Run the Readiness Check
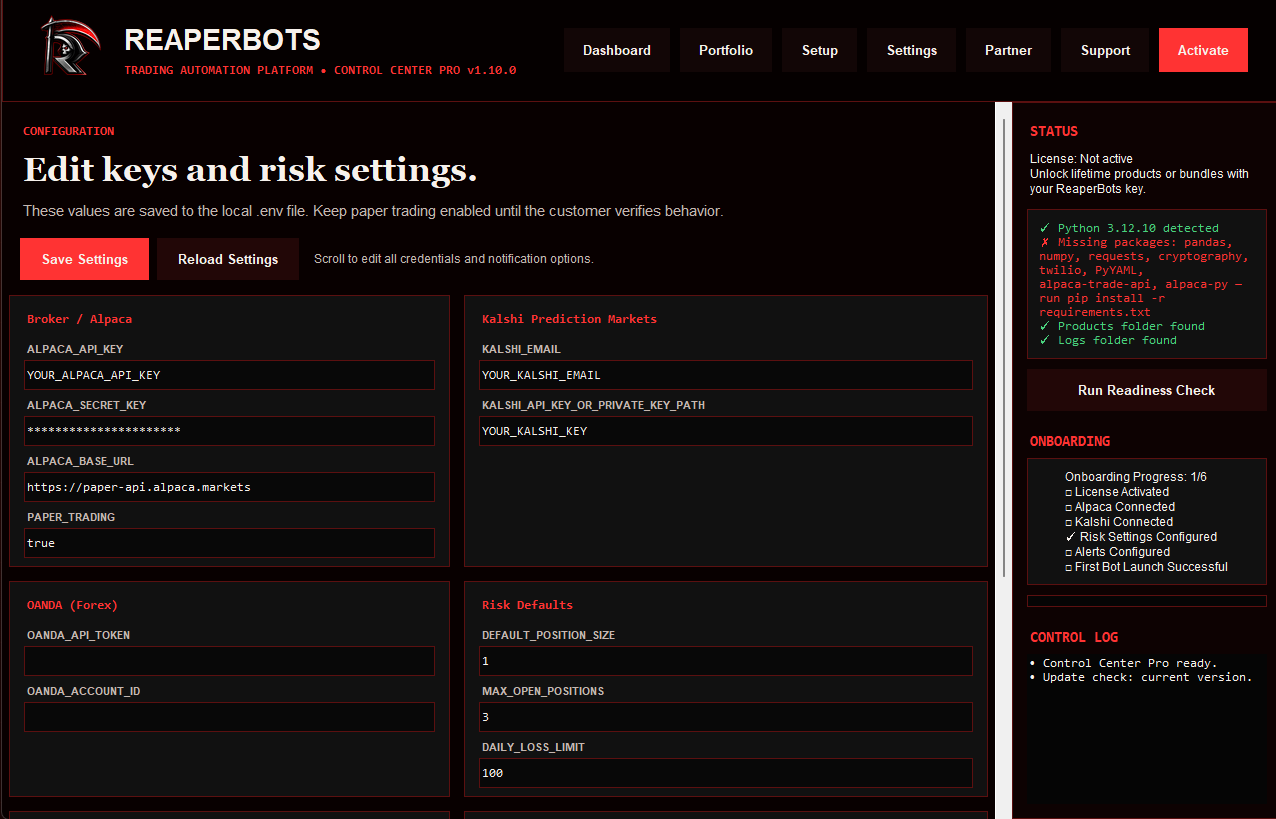This screenshot has width=1276, height=819. click(1147, 390)
